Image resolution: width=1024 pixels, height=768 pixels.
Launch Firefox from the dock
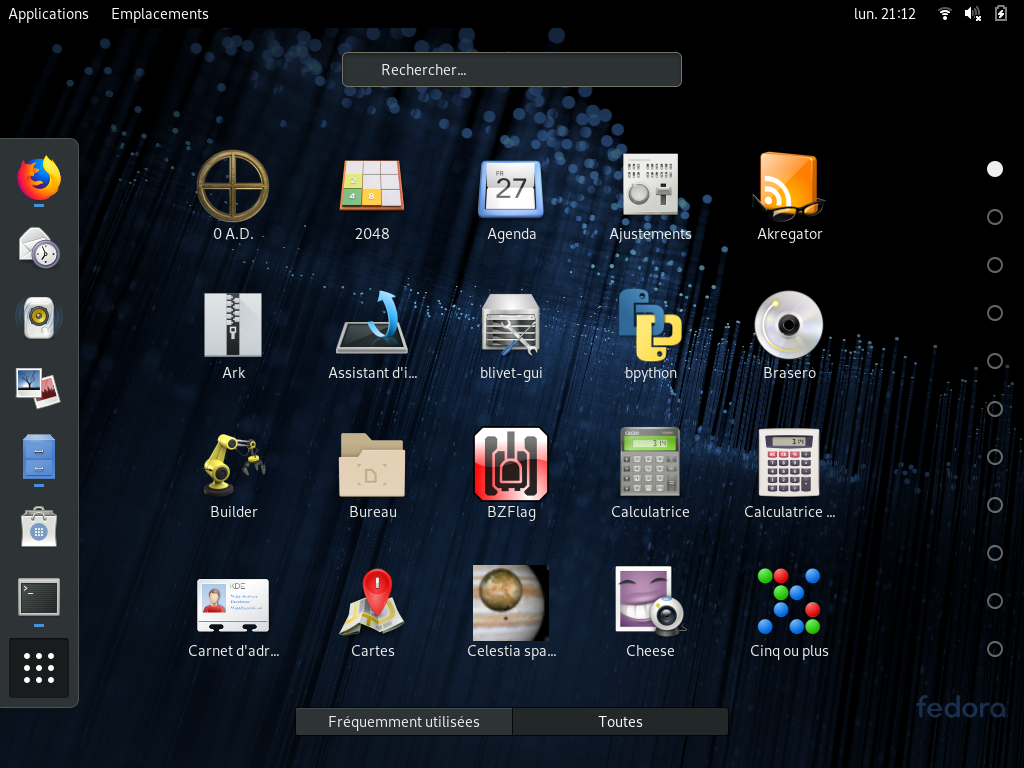[39, 178]
